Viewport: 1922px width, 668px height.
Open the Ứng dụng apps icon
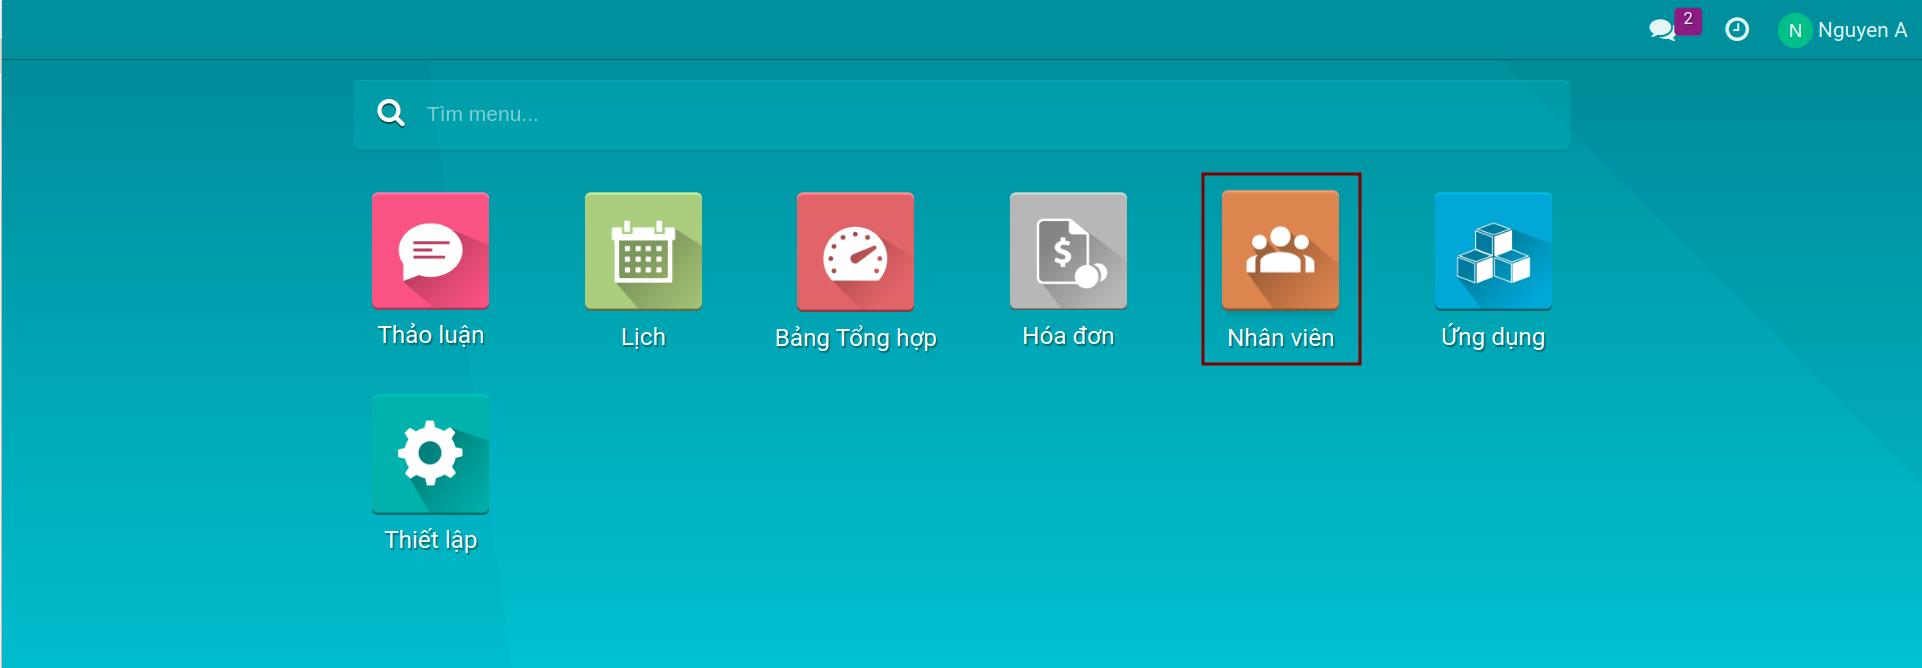[x=1493, y=251]
